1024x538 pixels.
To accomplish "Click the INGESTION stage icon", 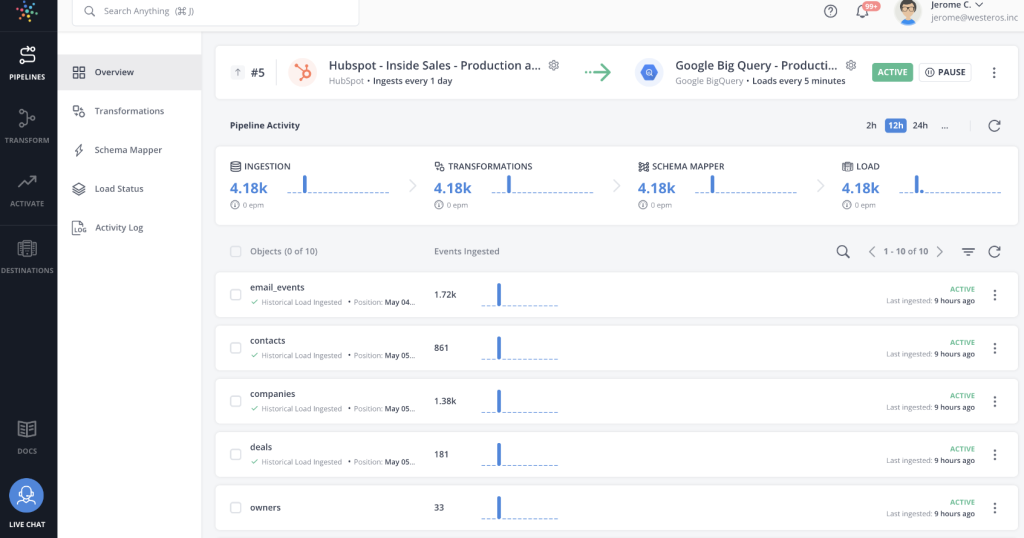I will tap(235, 166).
